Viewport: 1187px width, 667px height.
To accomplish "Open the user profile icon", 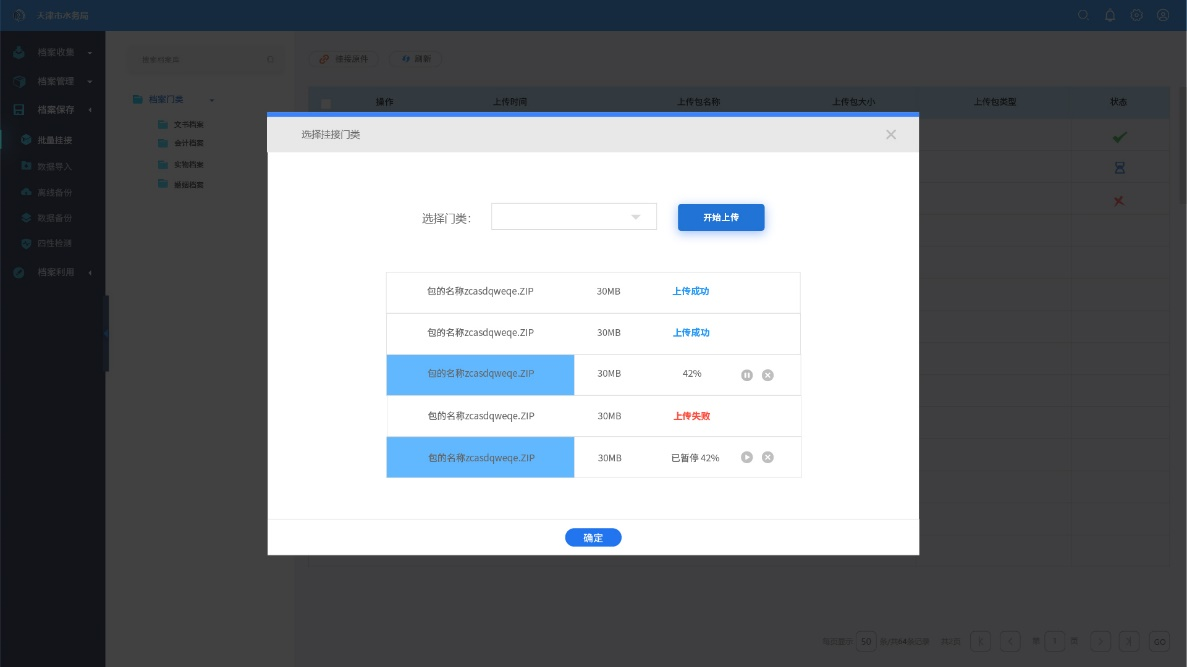I will click(1163, 15).
